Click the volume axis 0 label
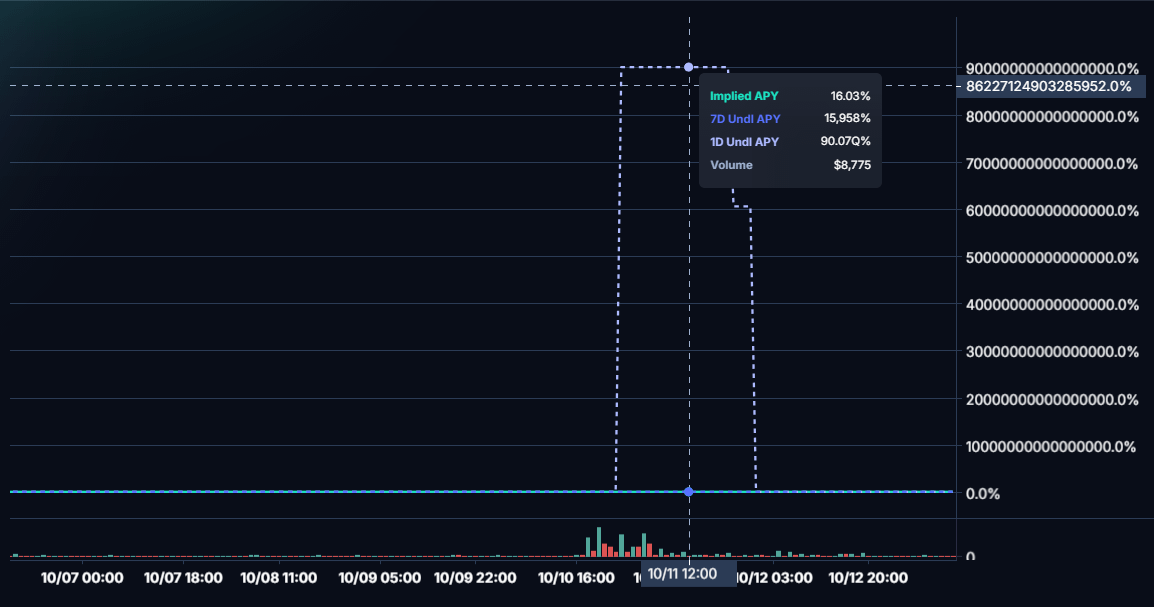1154x607 pixels. coord(970,556)
